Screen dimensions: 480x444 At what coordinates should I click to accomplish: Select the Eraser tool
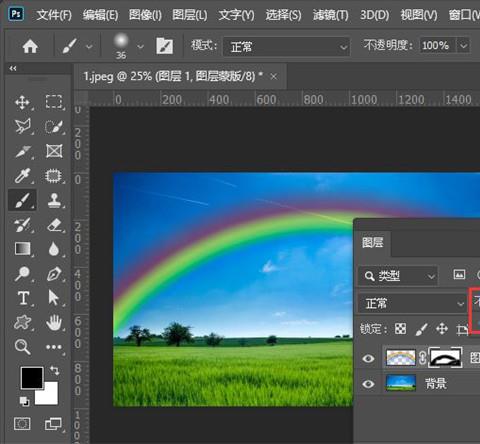pyautogui.click(x=54, y=225)
